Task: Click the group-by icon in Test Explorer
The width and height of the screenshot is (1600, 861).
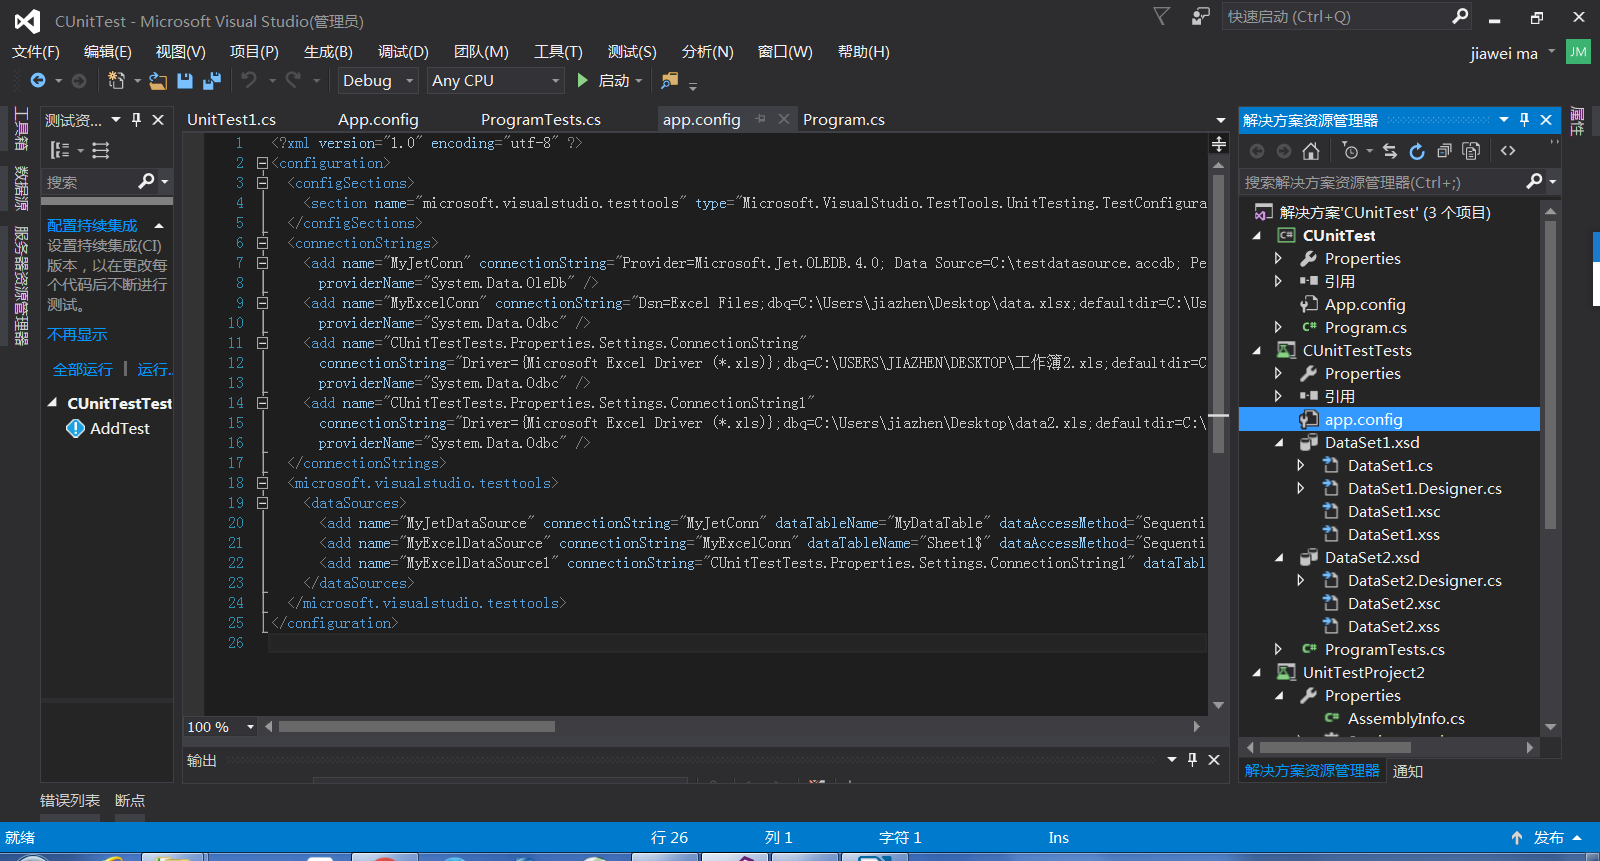Action: [60, 150]
